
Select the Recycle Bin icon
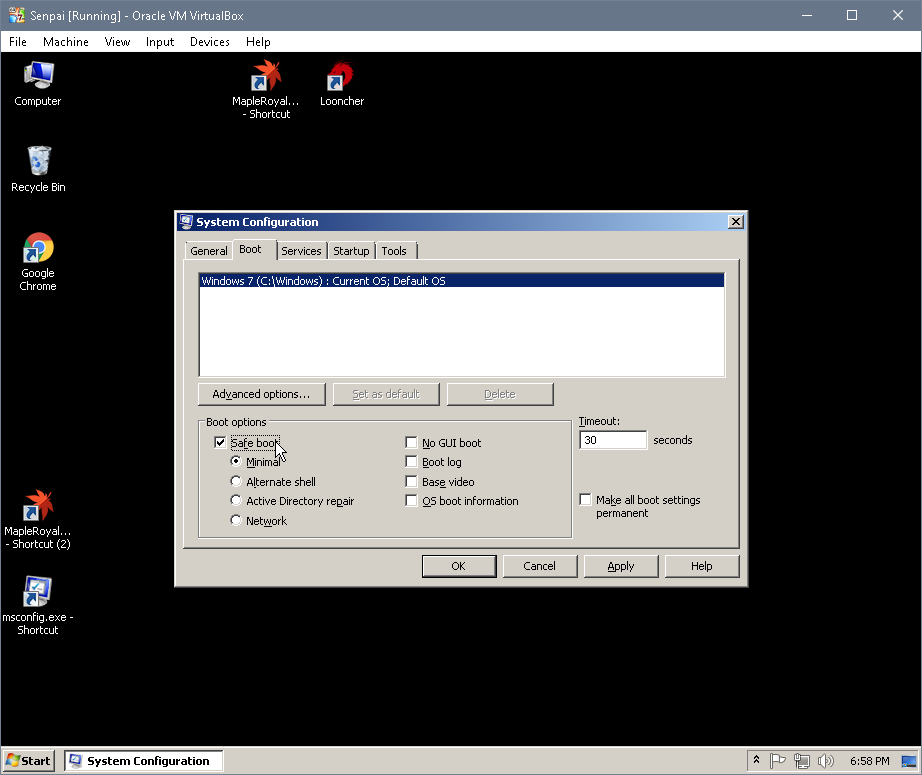[x=38, y=169]
